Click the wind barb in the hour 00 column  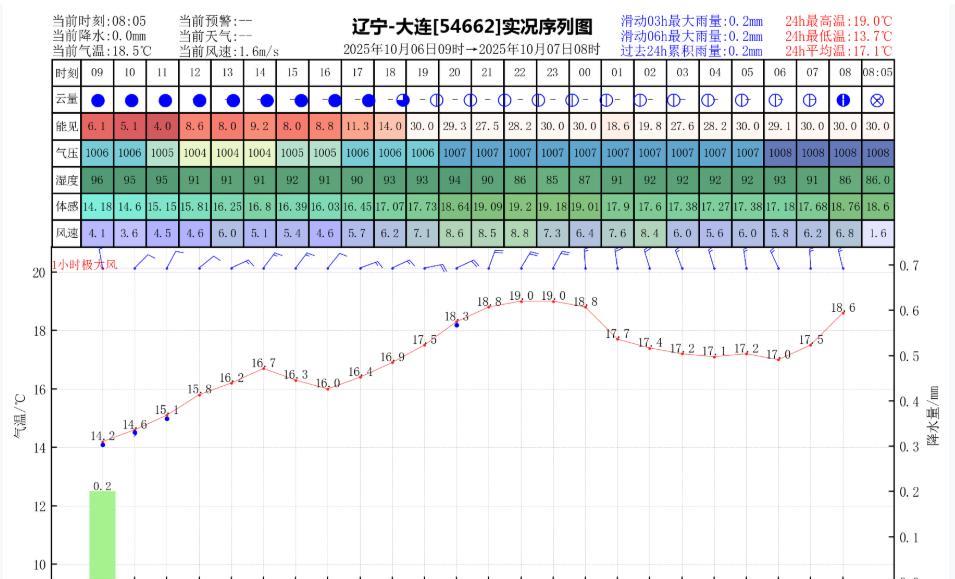(586, 259)
